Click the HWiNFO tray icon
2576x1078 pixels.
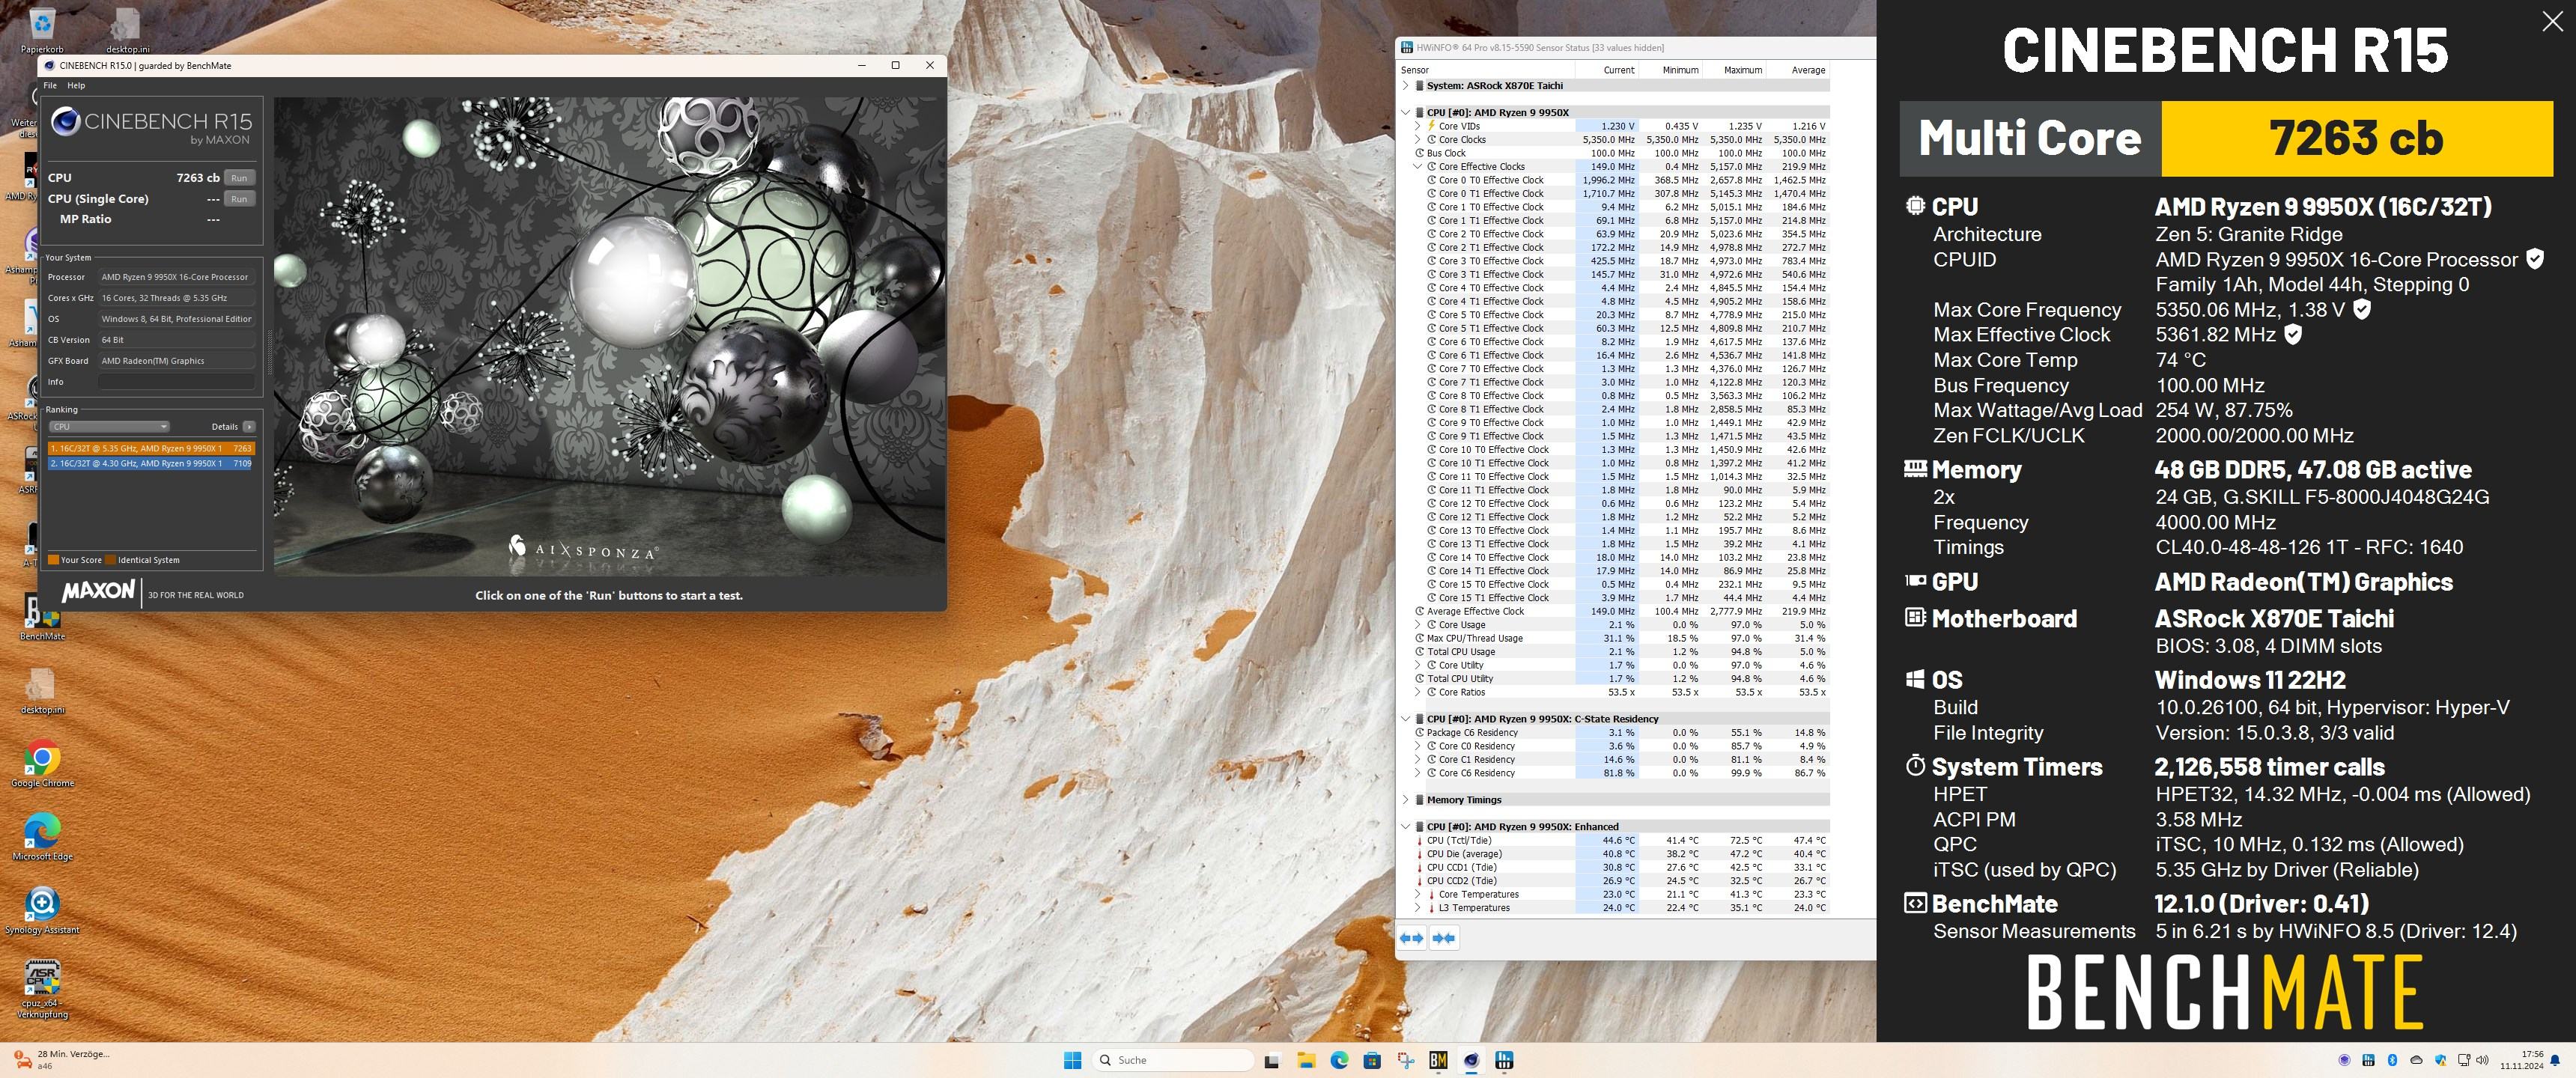coord(2368,1060)
